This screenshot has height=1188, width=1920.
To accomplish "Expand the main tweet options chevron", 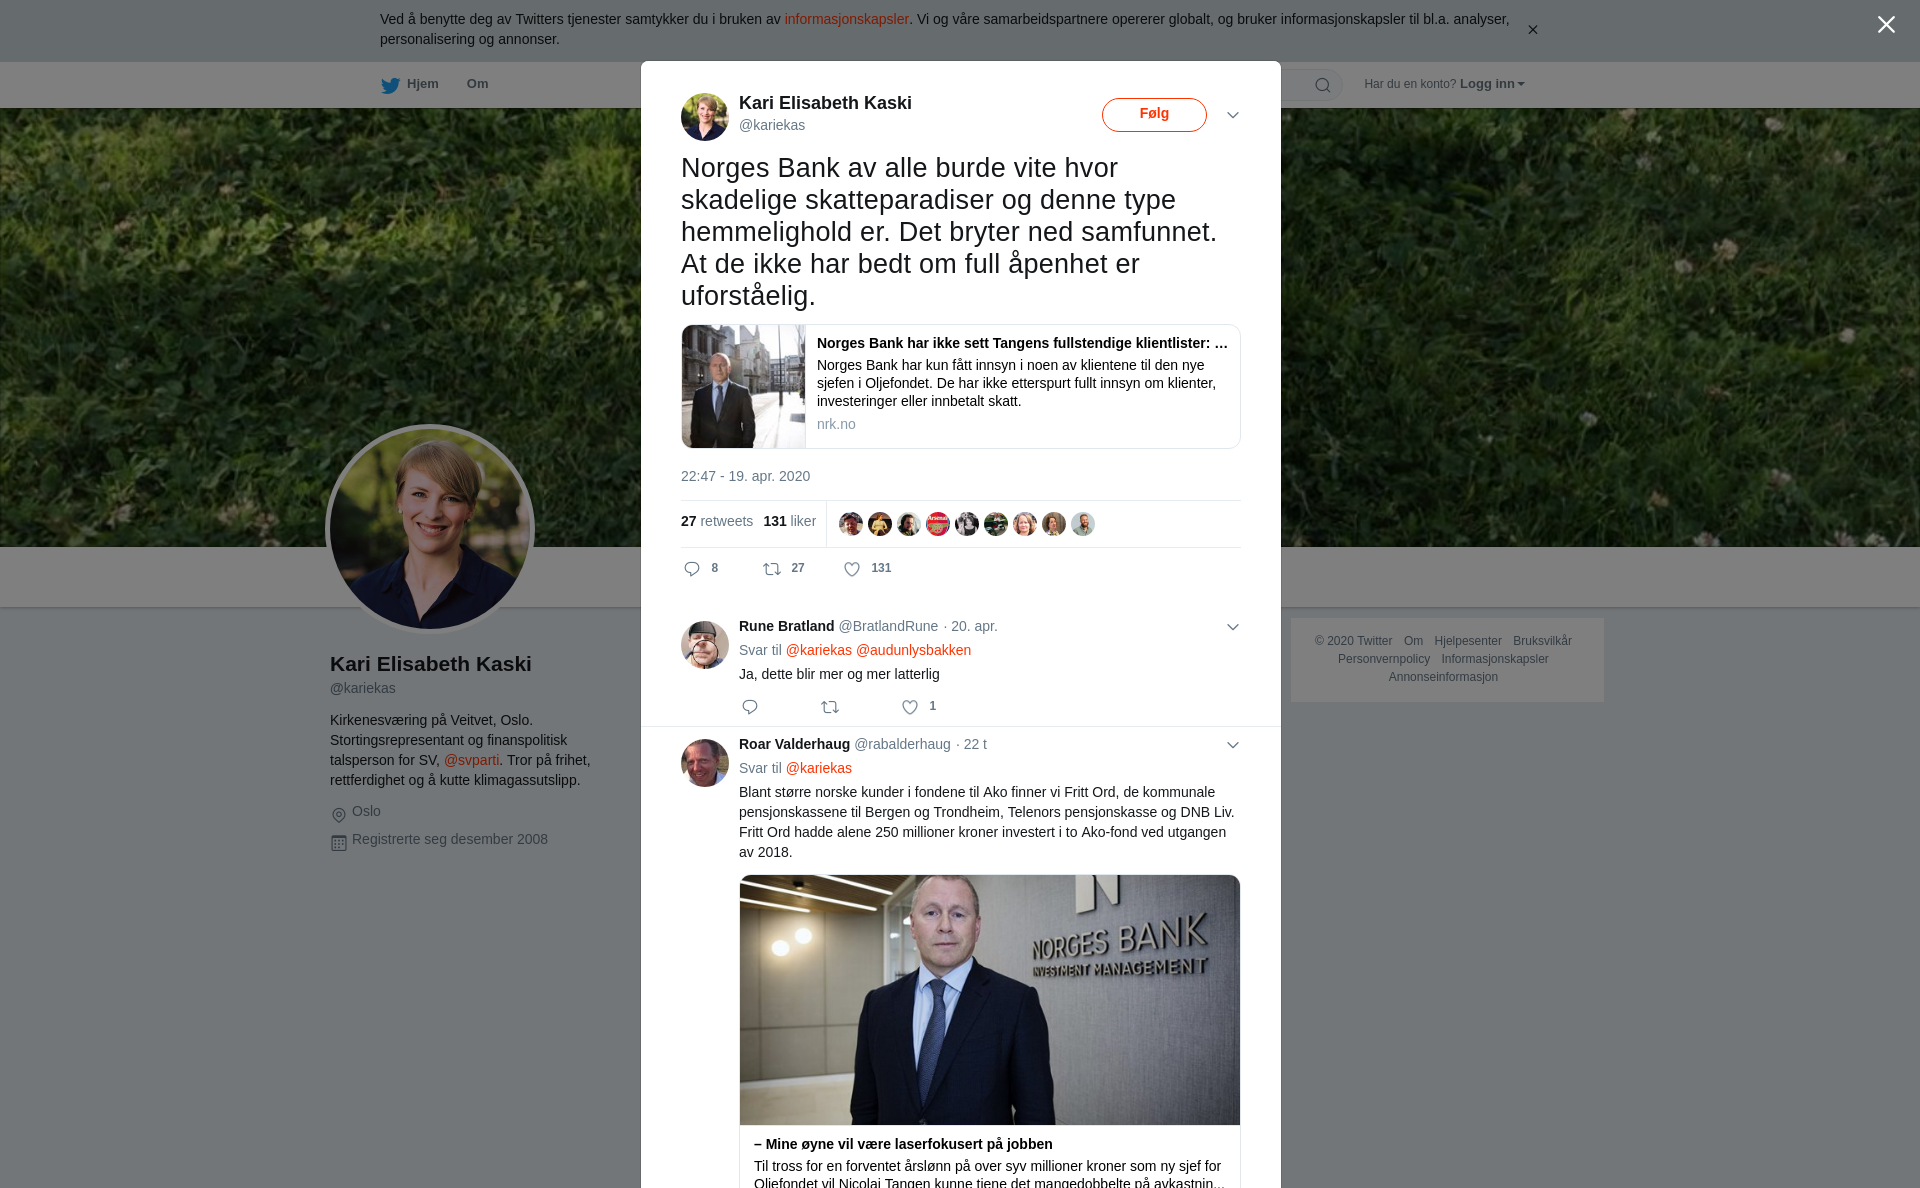I will 1233,115.
